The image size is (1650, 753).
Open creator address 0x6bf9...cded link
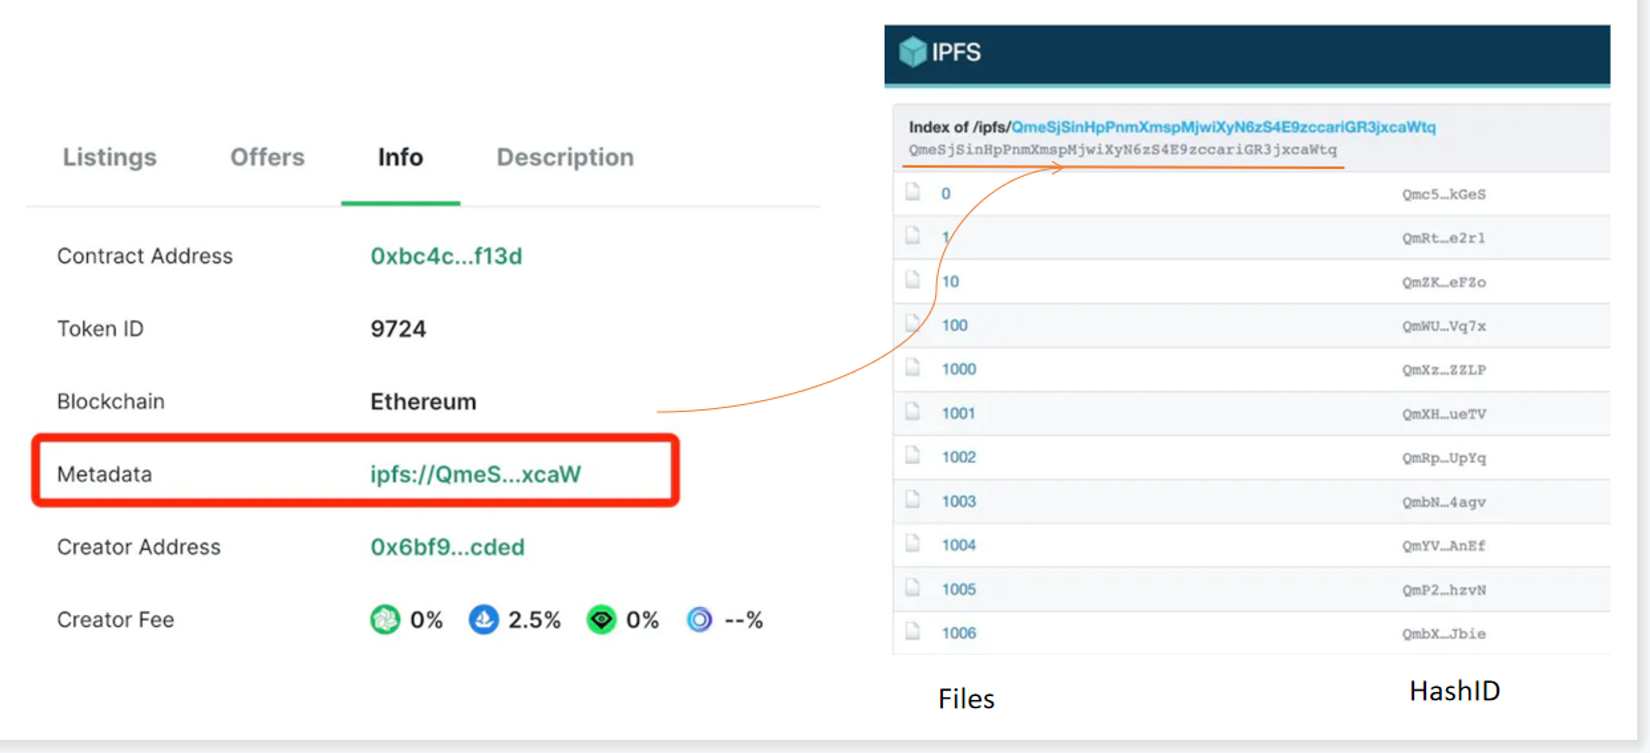[447, 547]
